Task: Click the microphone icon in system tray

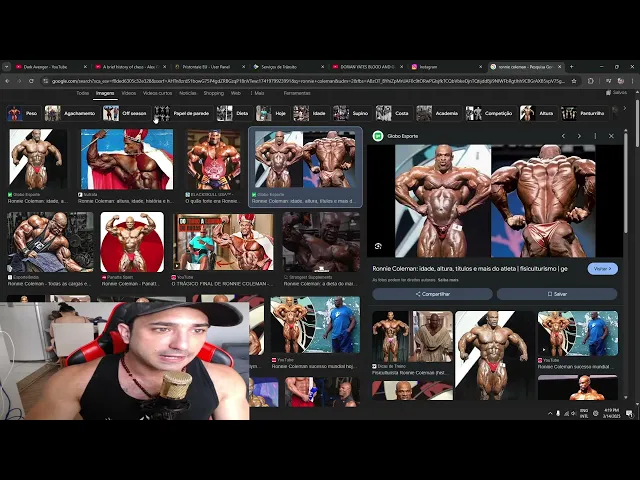Action: coord(558,413)
